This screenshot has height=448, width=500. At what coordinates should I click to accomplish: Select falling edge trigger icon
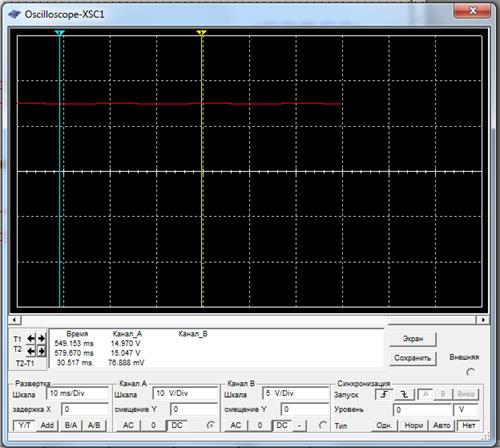point(405,395)
